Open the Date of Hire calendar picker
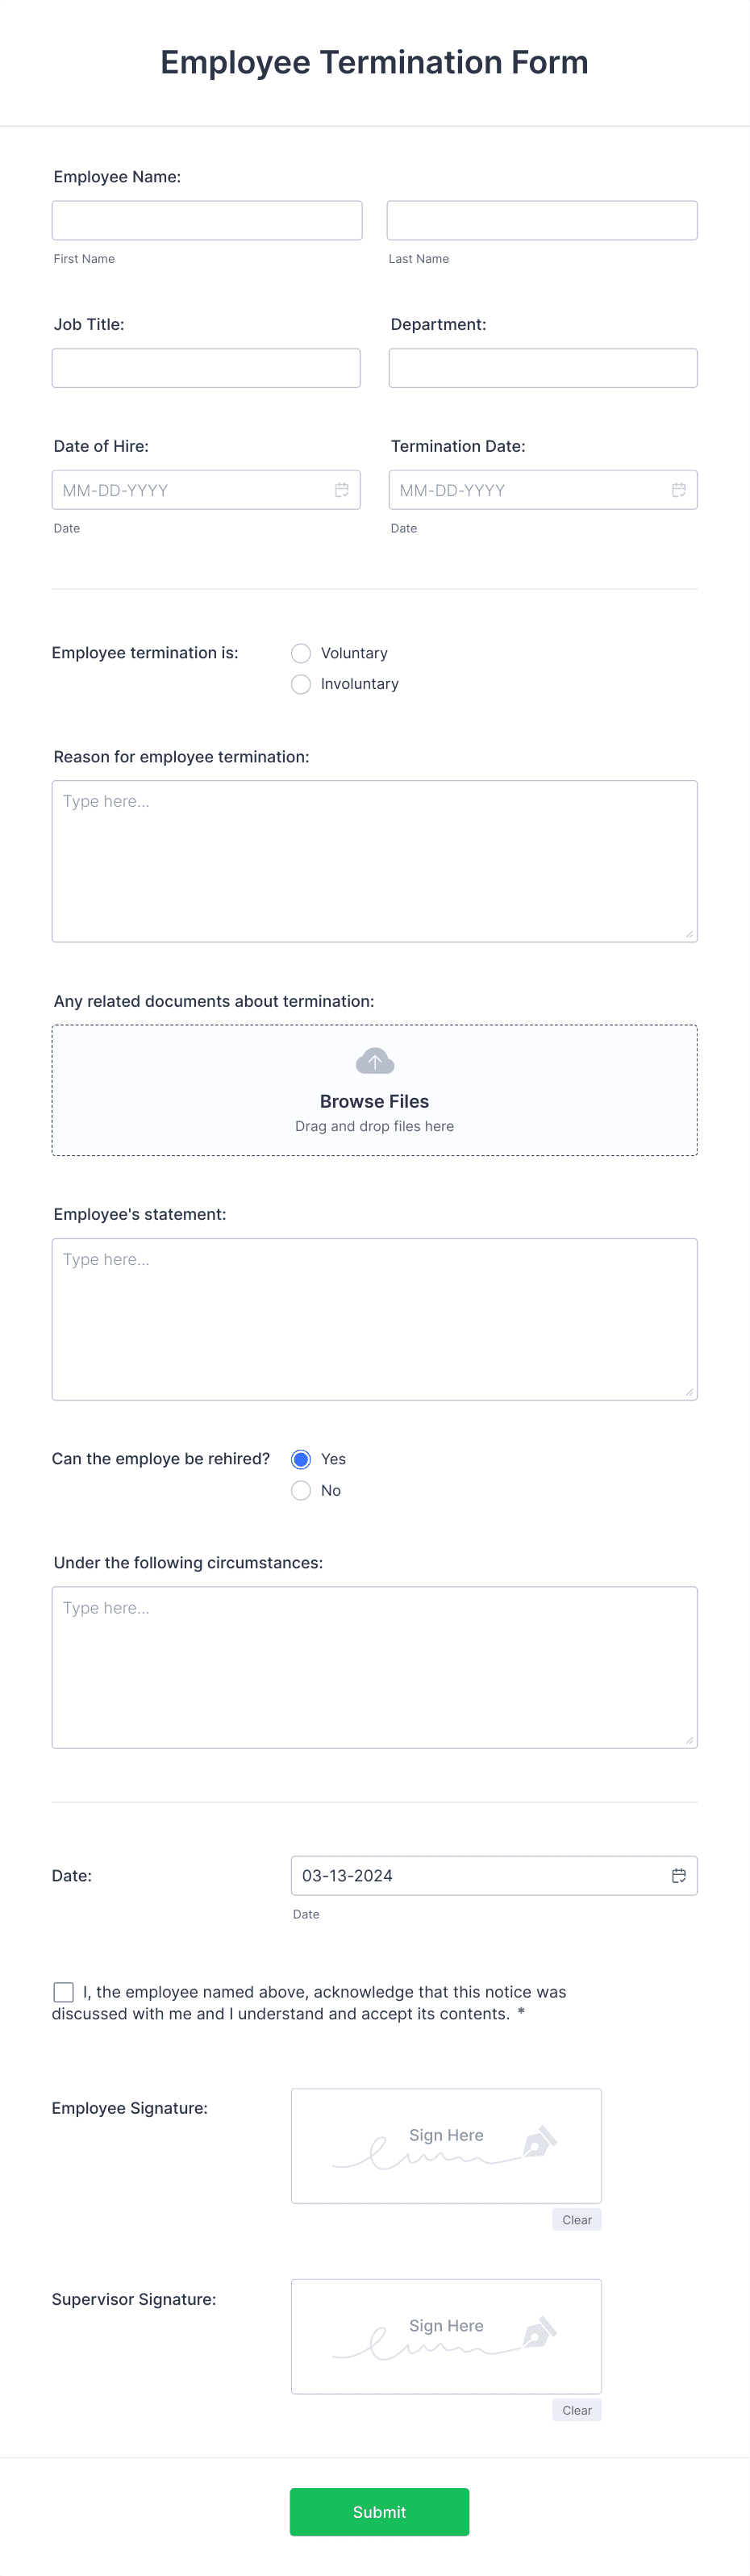This screenshot has width=750, height=2576. pos(341,489)
